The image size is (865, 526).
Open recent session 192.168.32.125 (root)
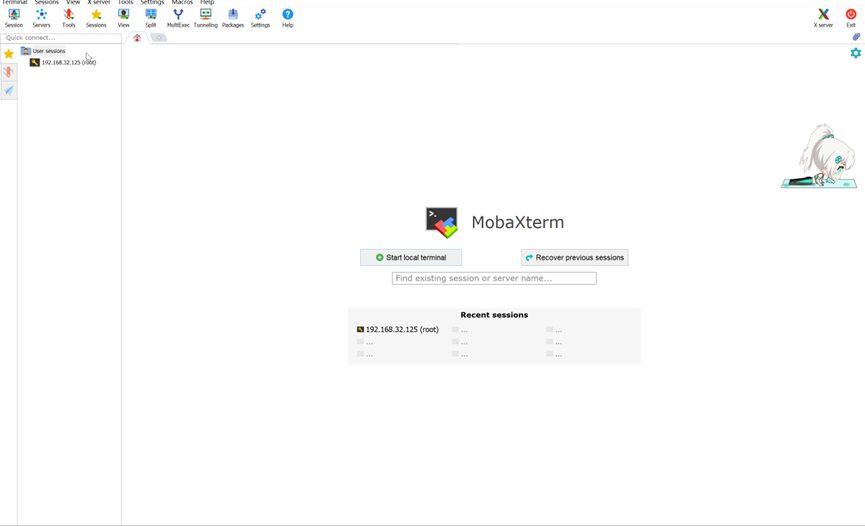(398, 330)
